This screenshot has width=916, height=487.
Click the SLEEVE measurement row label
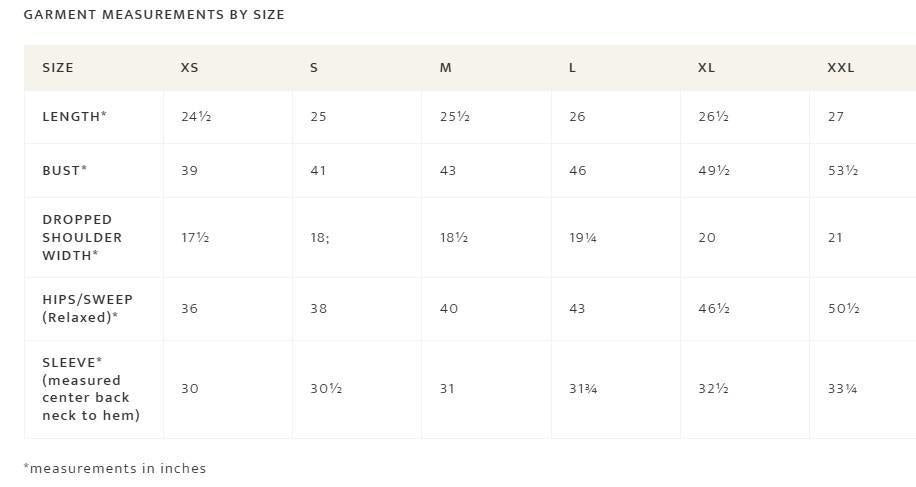coord(91,389)
